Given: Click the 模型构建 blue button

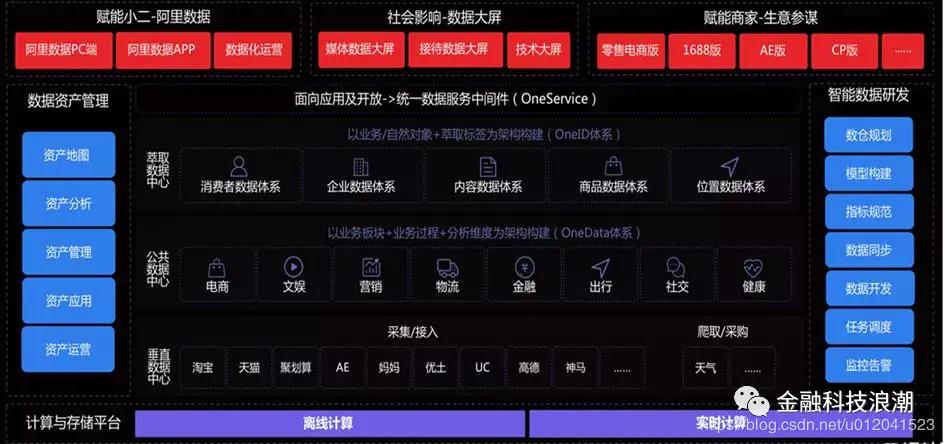Looking at the screenshot, I should coord(868,174).
